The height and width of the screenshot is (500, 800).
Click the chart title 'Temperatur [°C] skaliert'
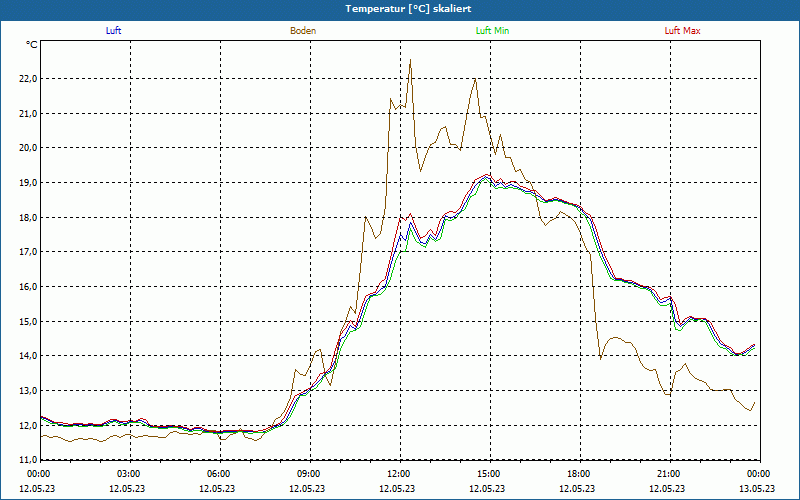pyautogui.click(x=408, y=9)
